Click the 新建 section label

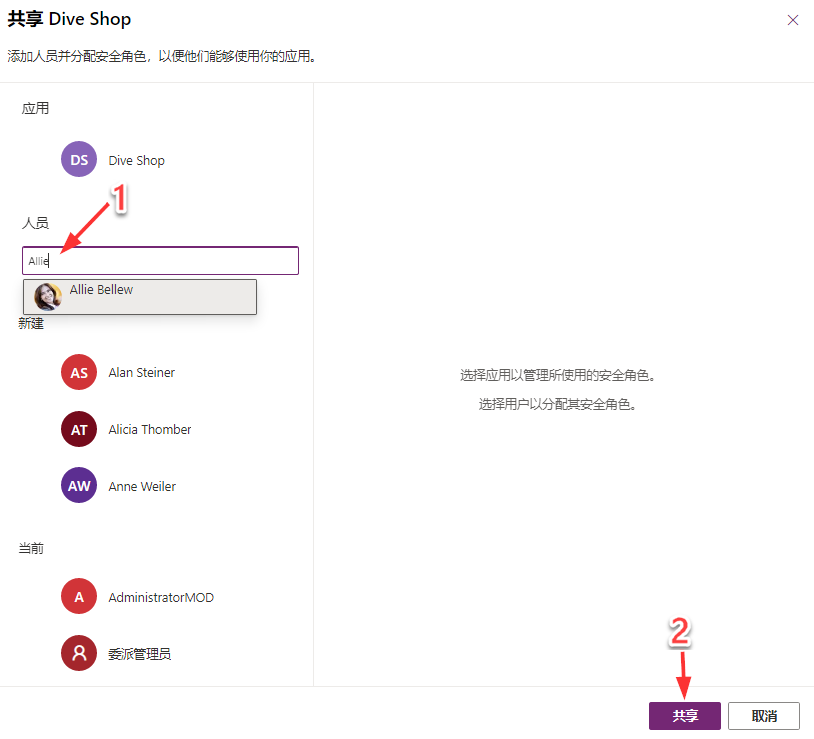pos(30,323)
